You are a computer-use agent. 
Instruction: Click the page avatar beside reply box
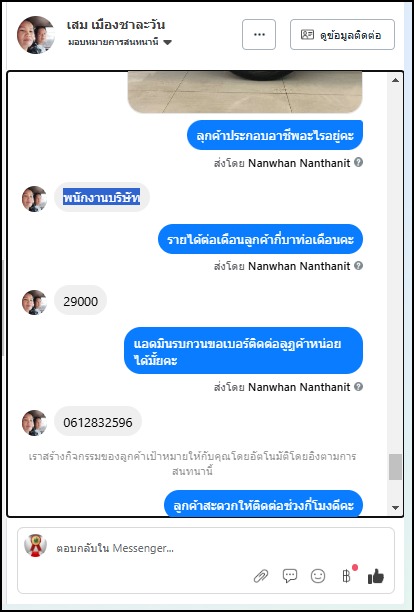(x=36, y=545)
